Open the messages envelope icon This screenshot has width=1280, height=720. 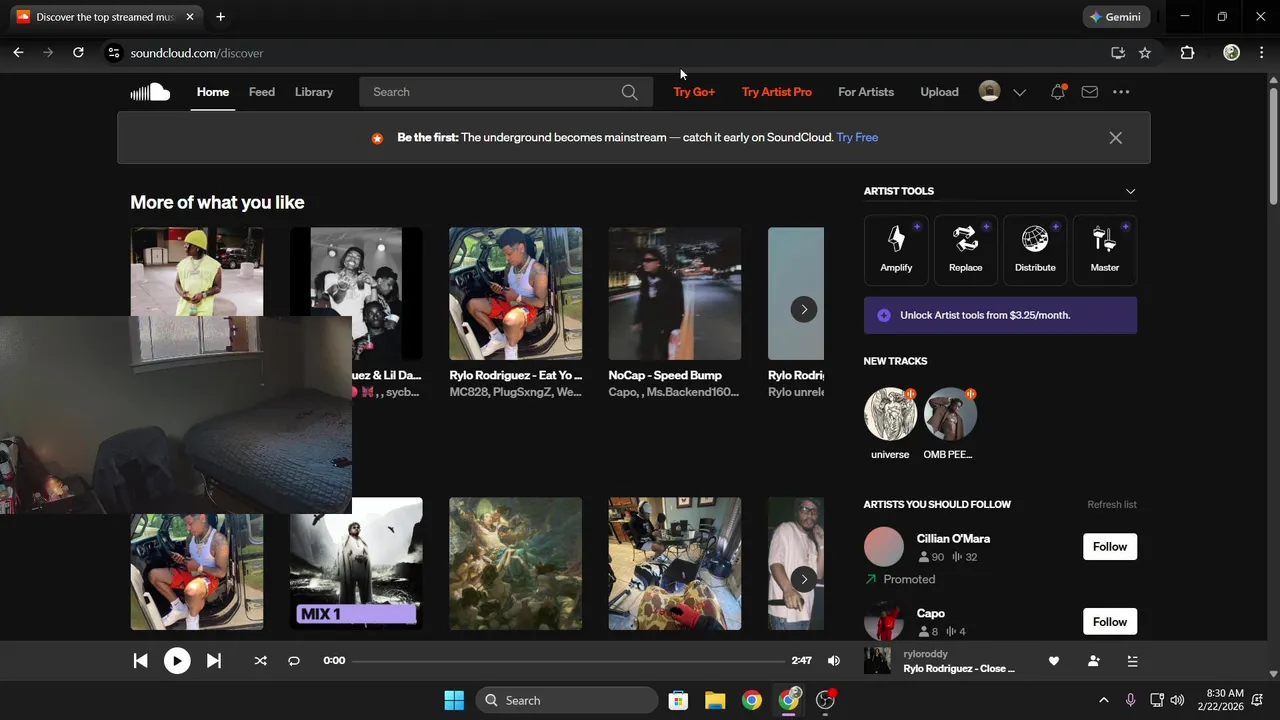coord(1090,92)
